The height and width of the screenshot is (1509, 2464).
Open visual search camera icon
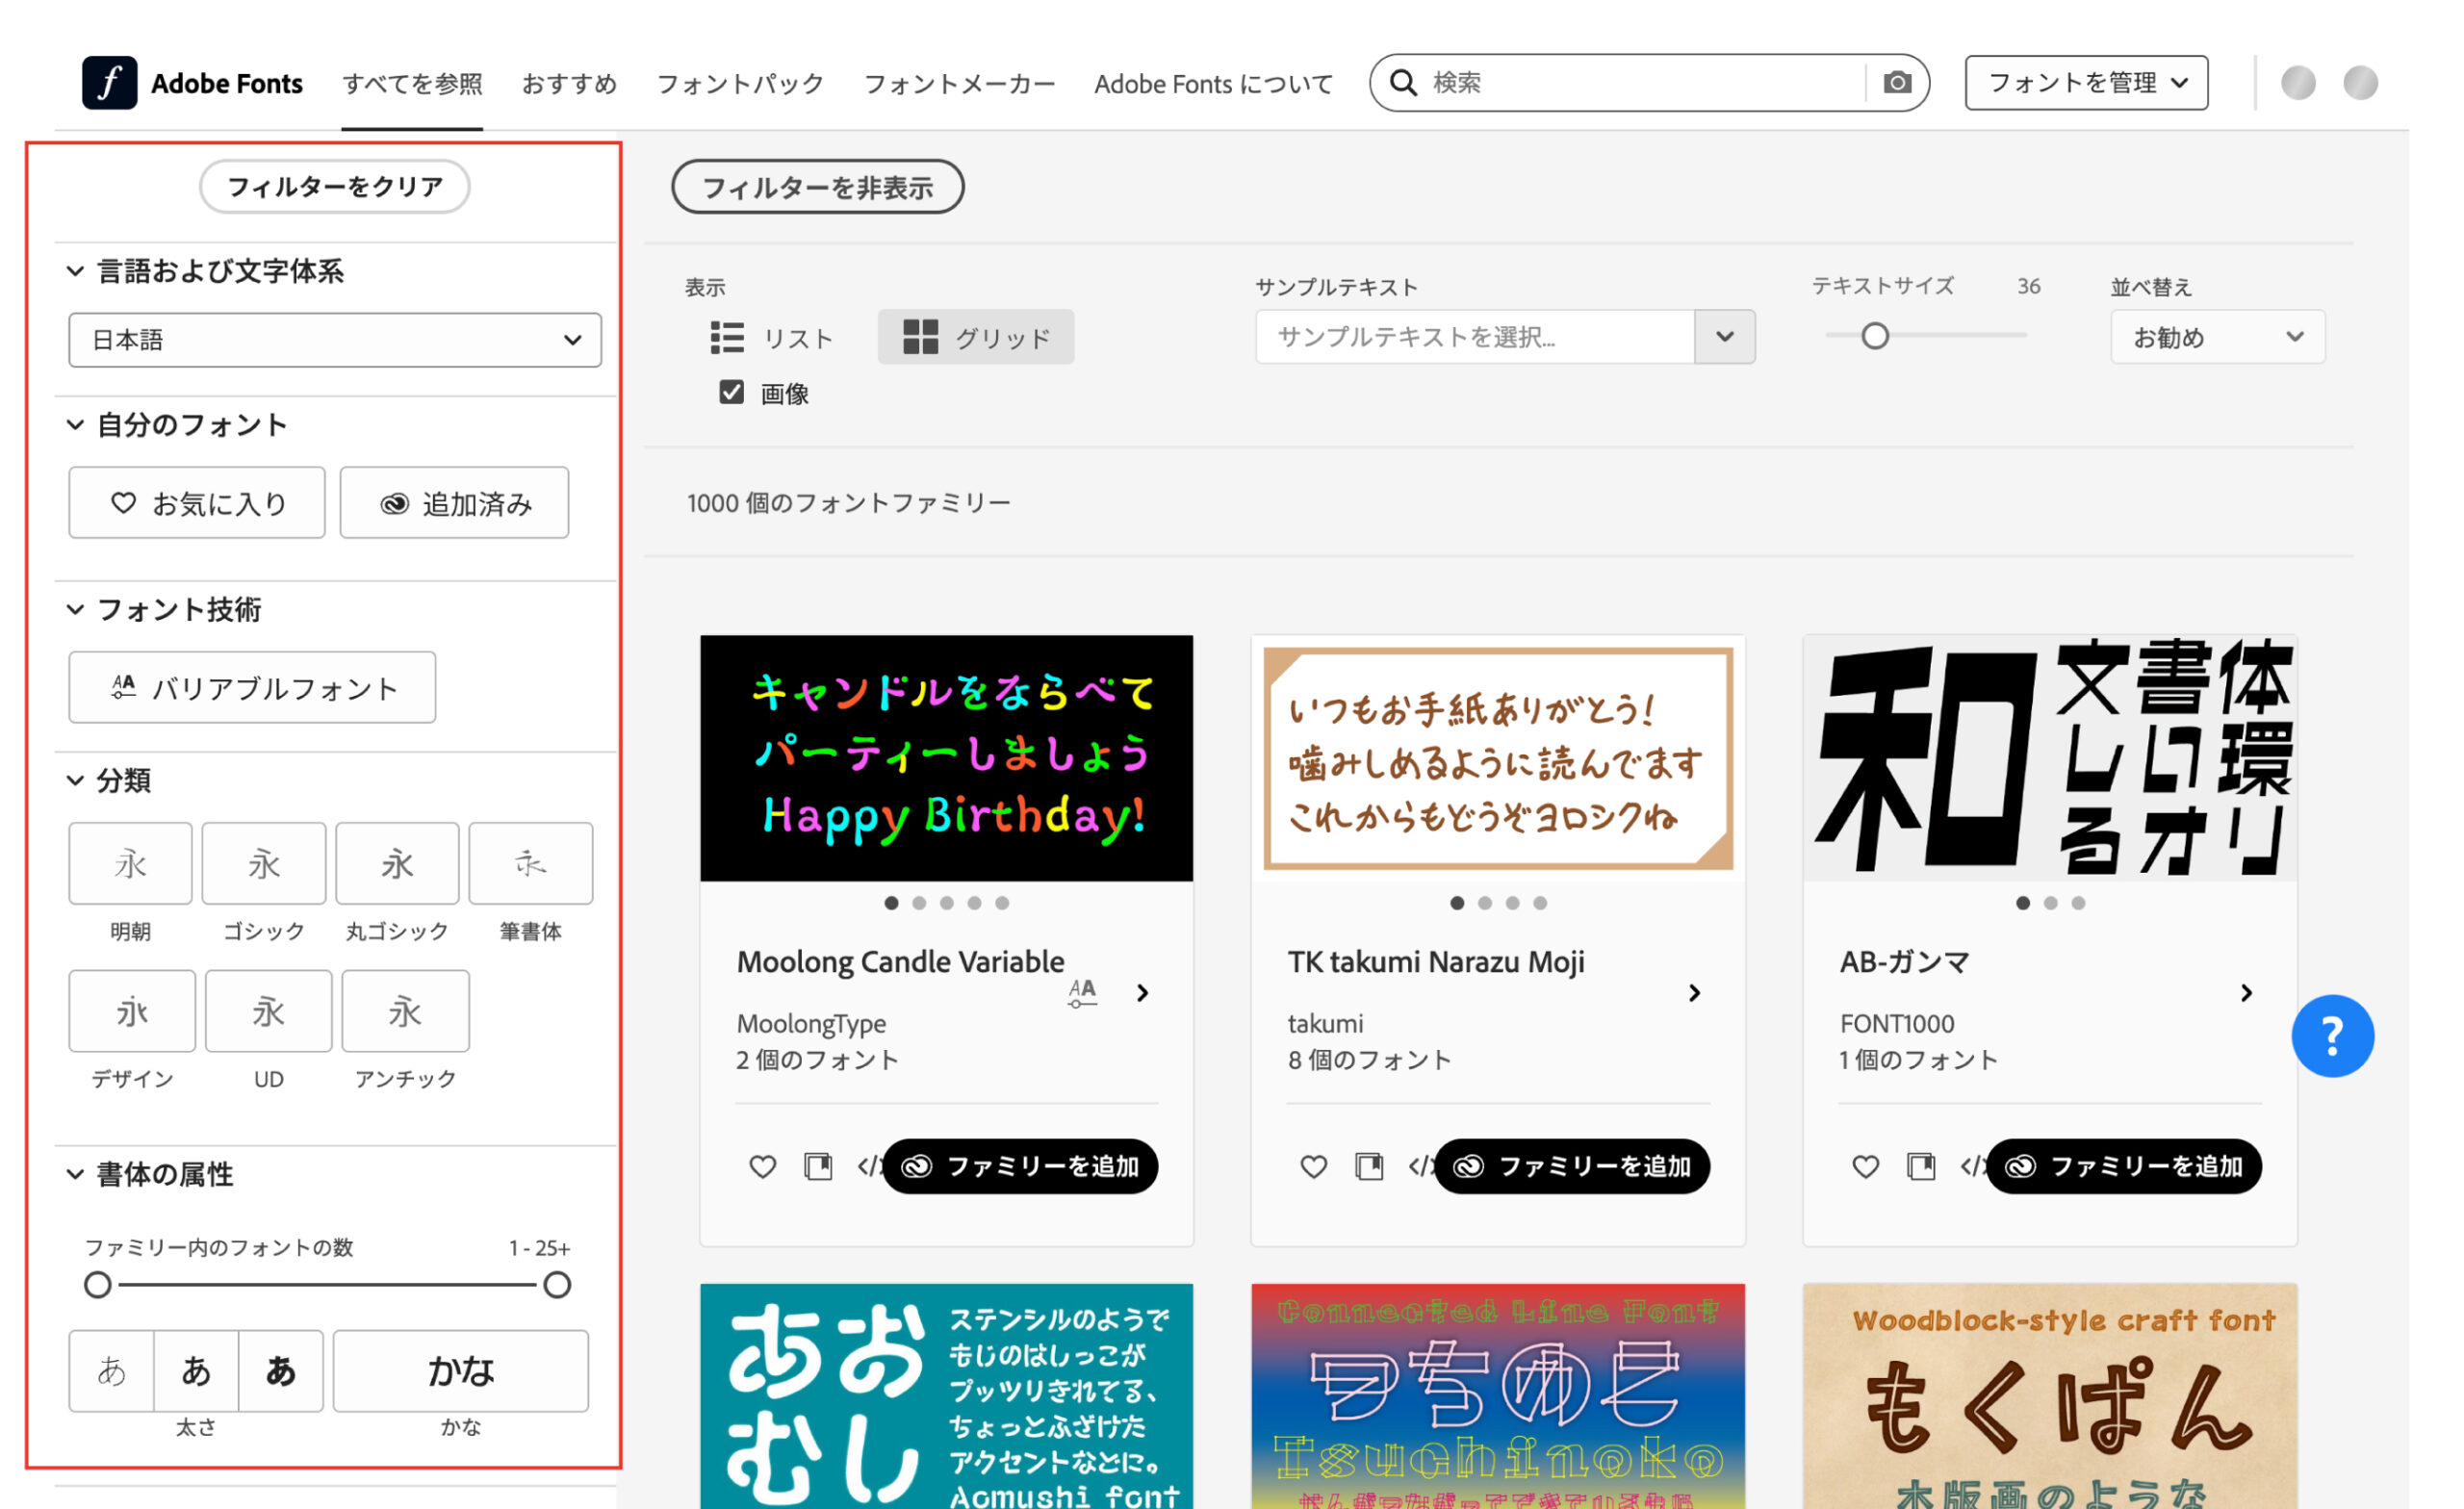(1896, 83)
